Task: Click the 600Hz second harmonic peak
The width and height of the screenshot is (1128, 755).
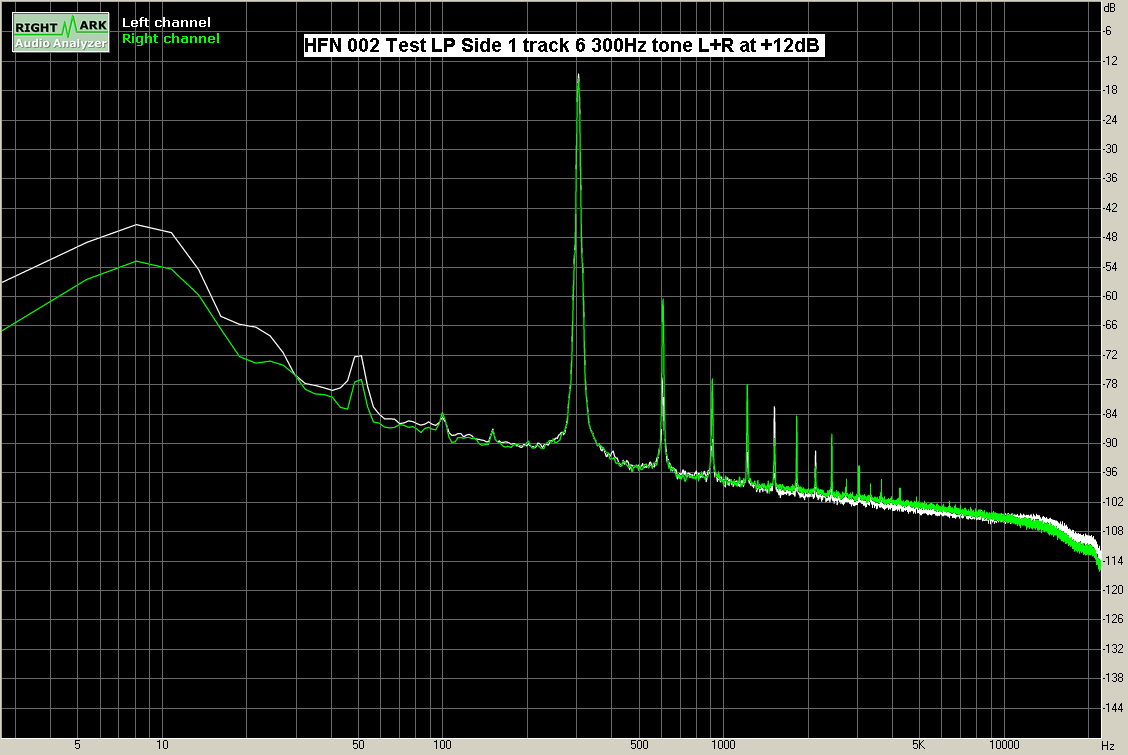Action: click(x=663, y=300)
